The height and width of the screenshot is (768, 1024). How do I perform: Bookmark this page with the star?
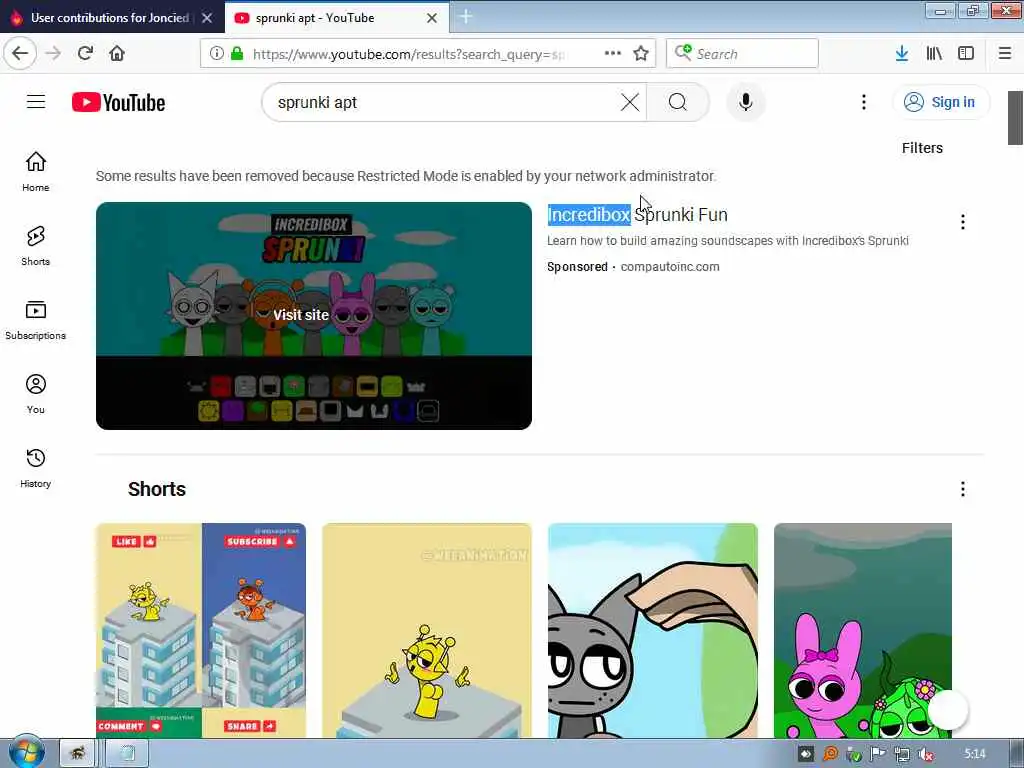tap(641, 54)
